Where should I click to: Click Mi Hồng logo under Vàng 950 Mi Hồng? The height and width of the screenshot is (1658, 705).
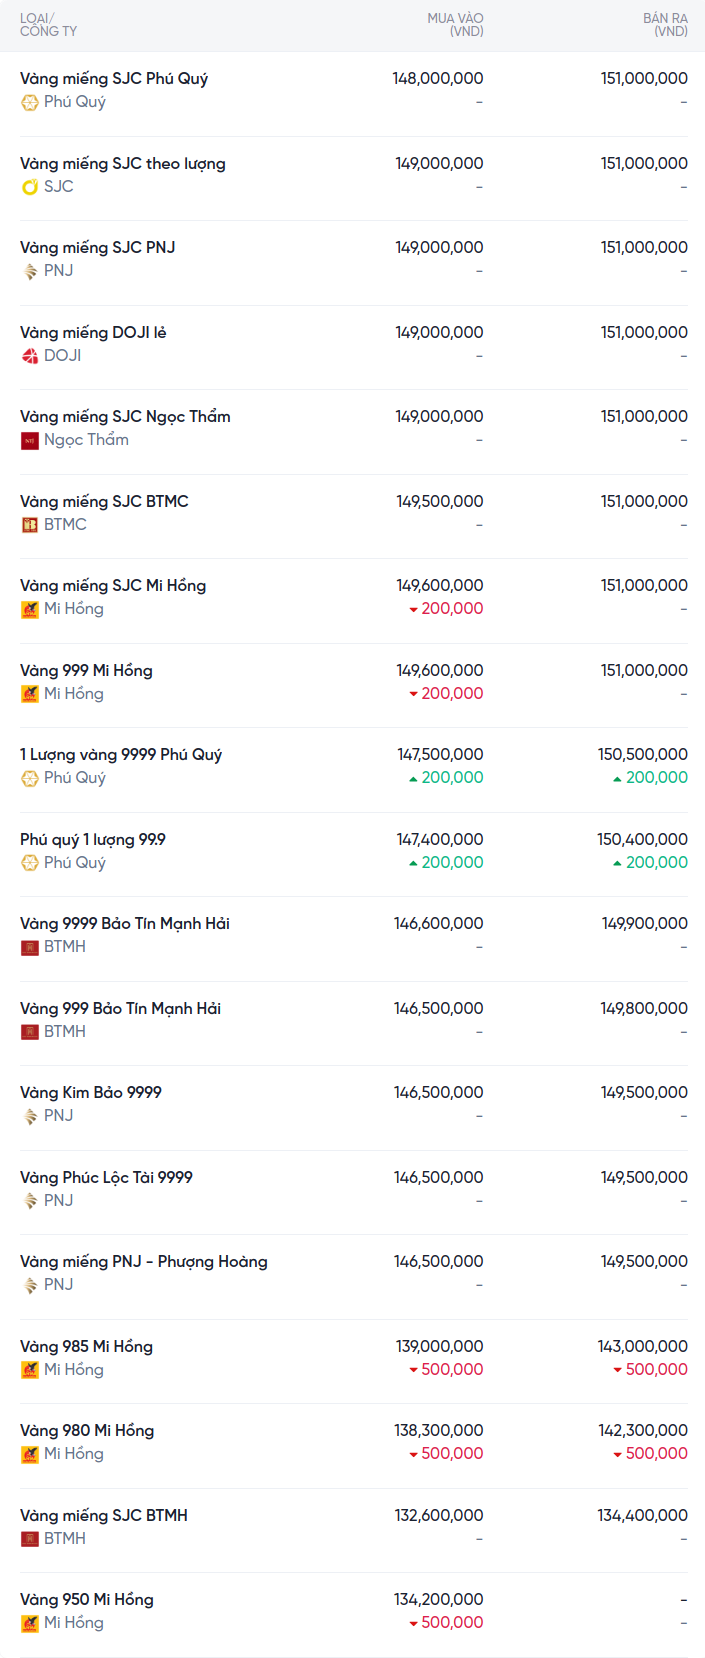coord(30,1623)
